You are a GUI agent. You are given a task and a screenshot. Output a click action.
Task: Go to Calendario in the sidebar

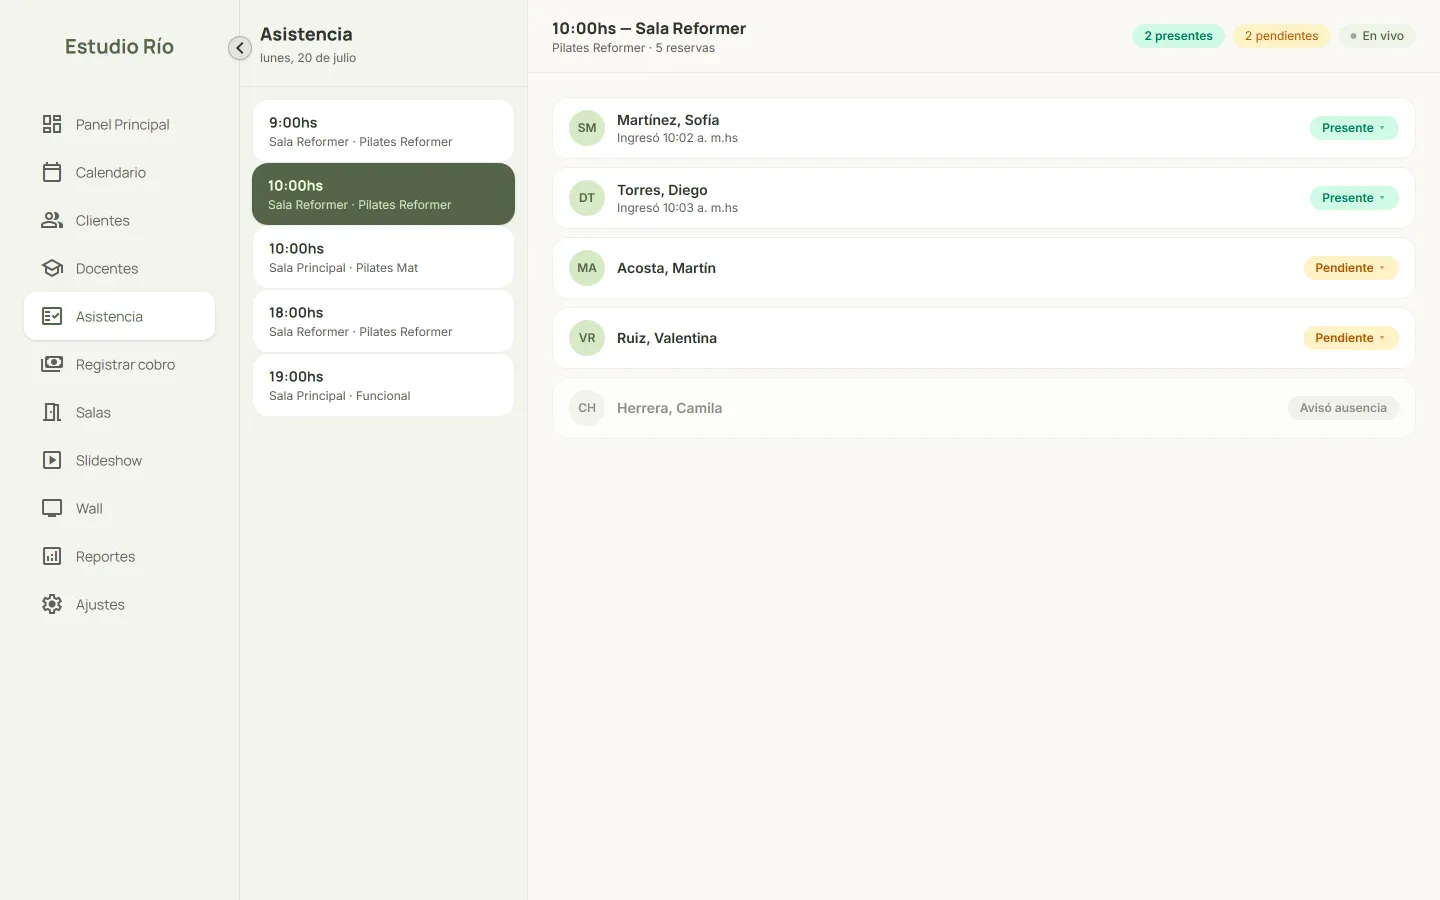click(x=120, y=172)
